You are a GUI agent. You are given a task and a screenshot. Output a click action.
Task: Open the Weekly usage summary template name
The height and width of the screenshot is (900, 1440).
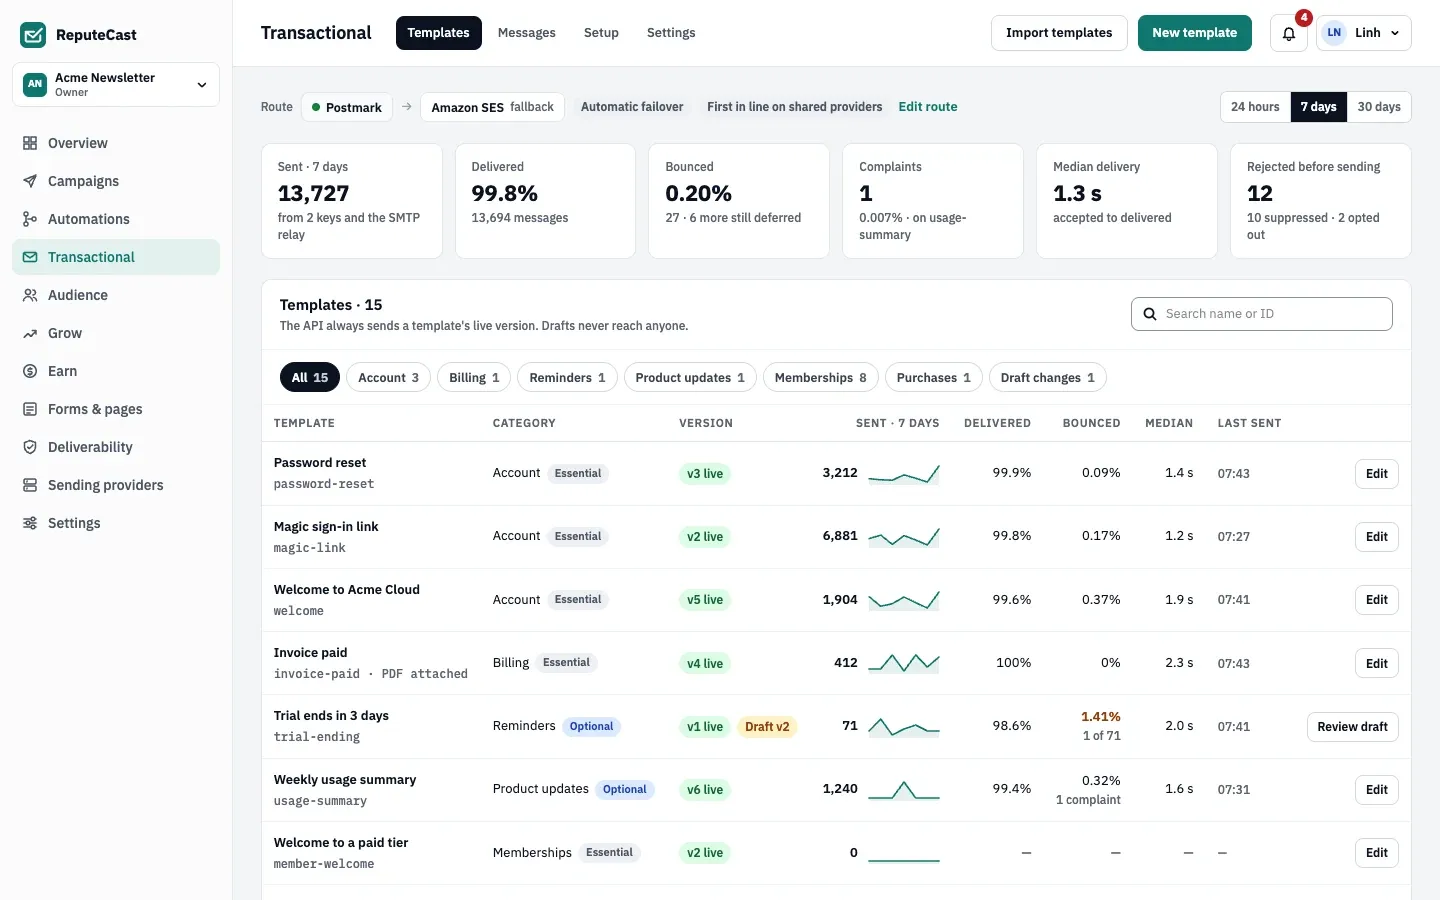345,780
